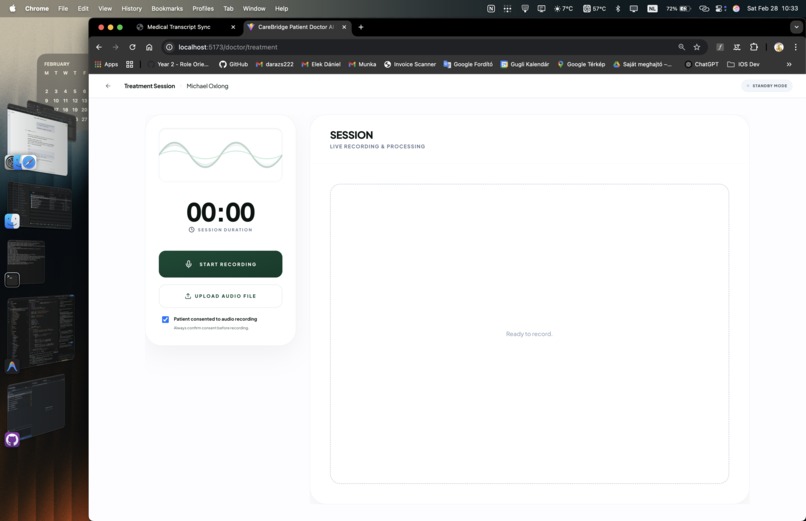Bookmark this page with star icon
Image resolution: width=806 pixels, height=521 pixels.
click(697, 47)
